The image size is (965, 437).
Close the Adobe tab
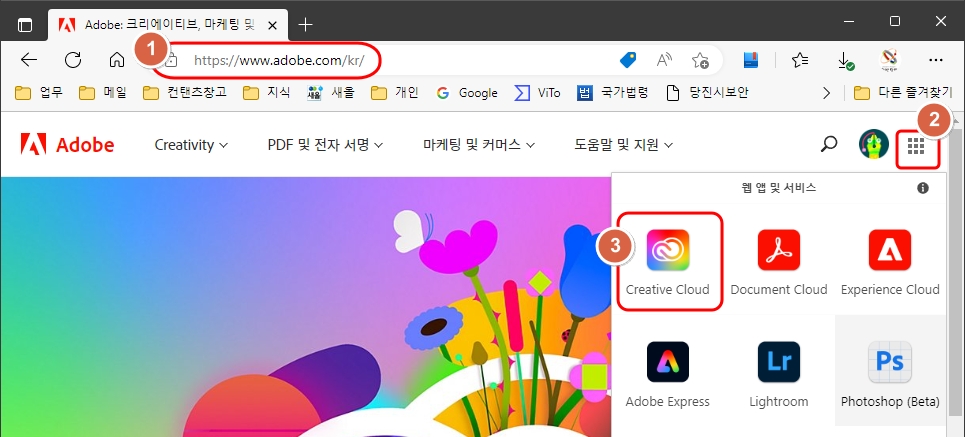click(x=274, y=25)
